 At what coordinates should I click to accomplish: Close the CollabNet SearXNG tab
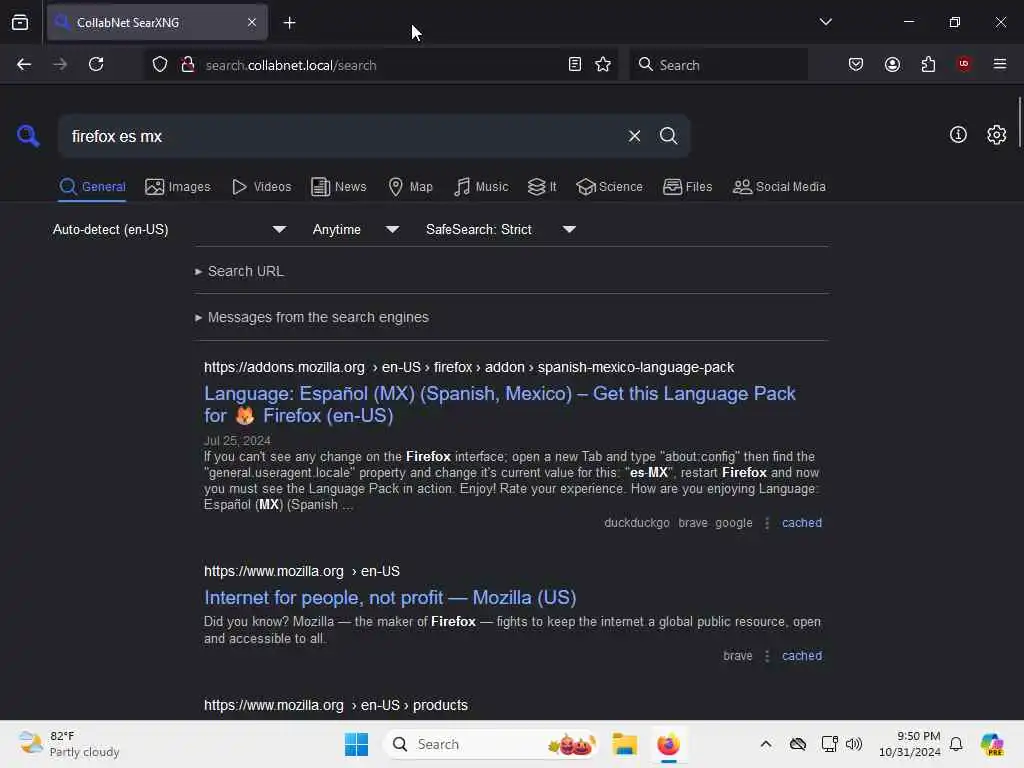coord(252,22)
